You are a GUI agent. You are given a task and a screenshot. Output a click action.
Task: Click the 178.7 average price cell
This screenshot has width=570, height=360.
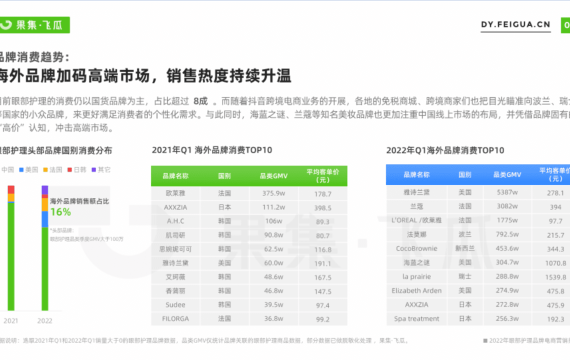[x=323, y=194]
